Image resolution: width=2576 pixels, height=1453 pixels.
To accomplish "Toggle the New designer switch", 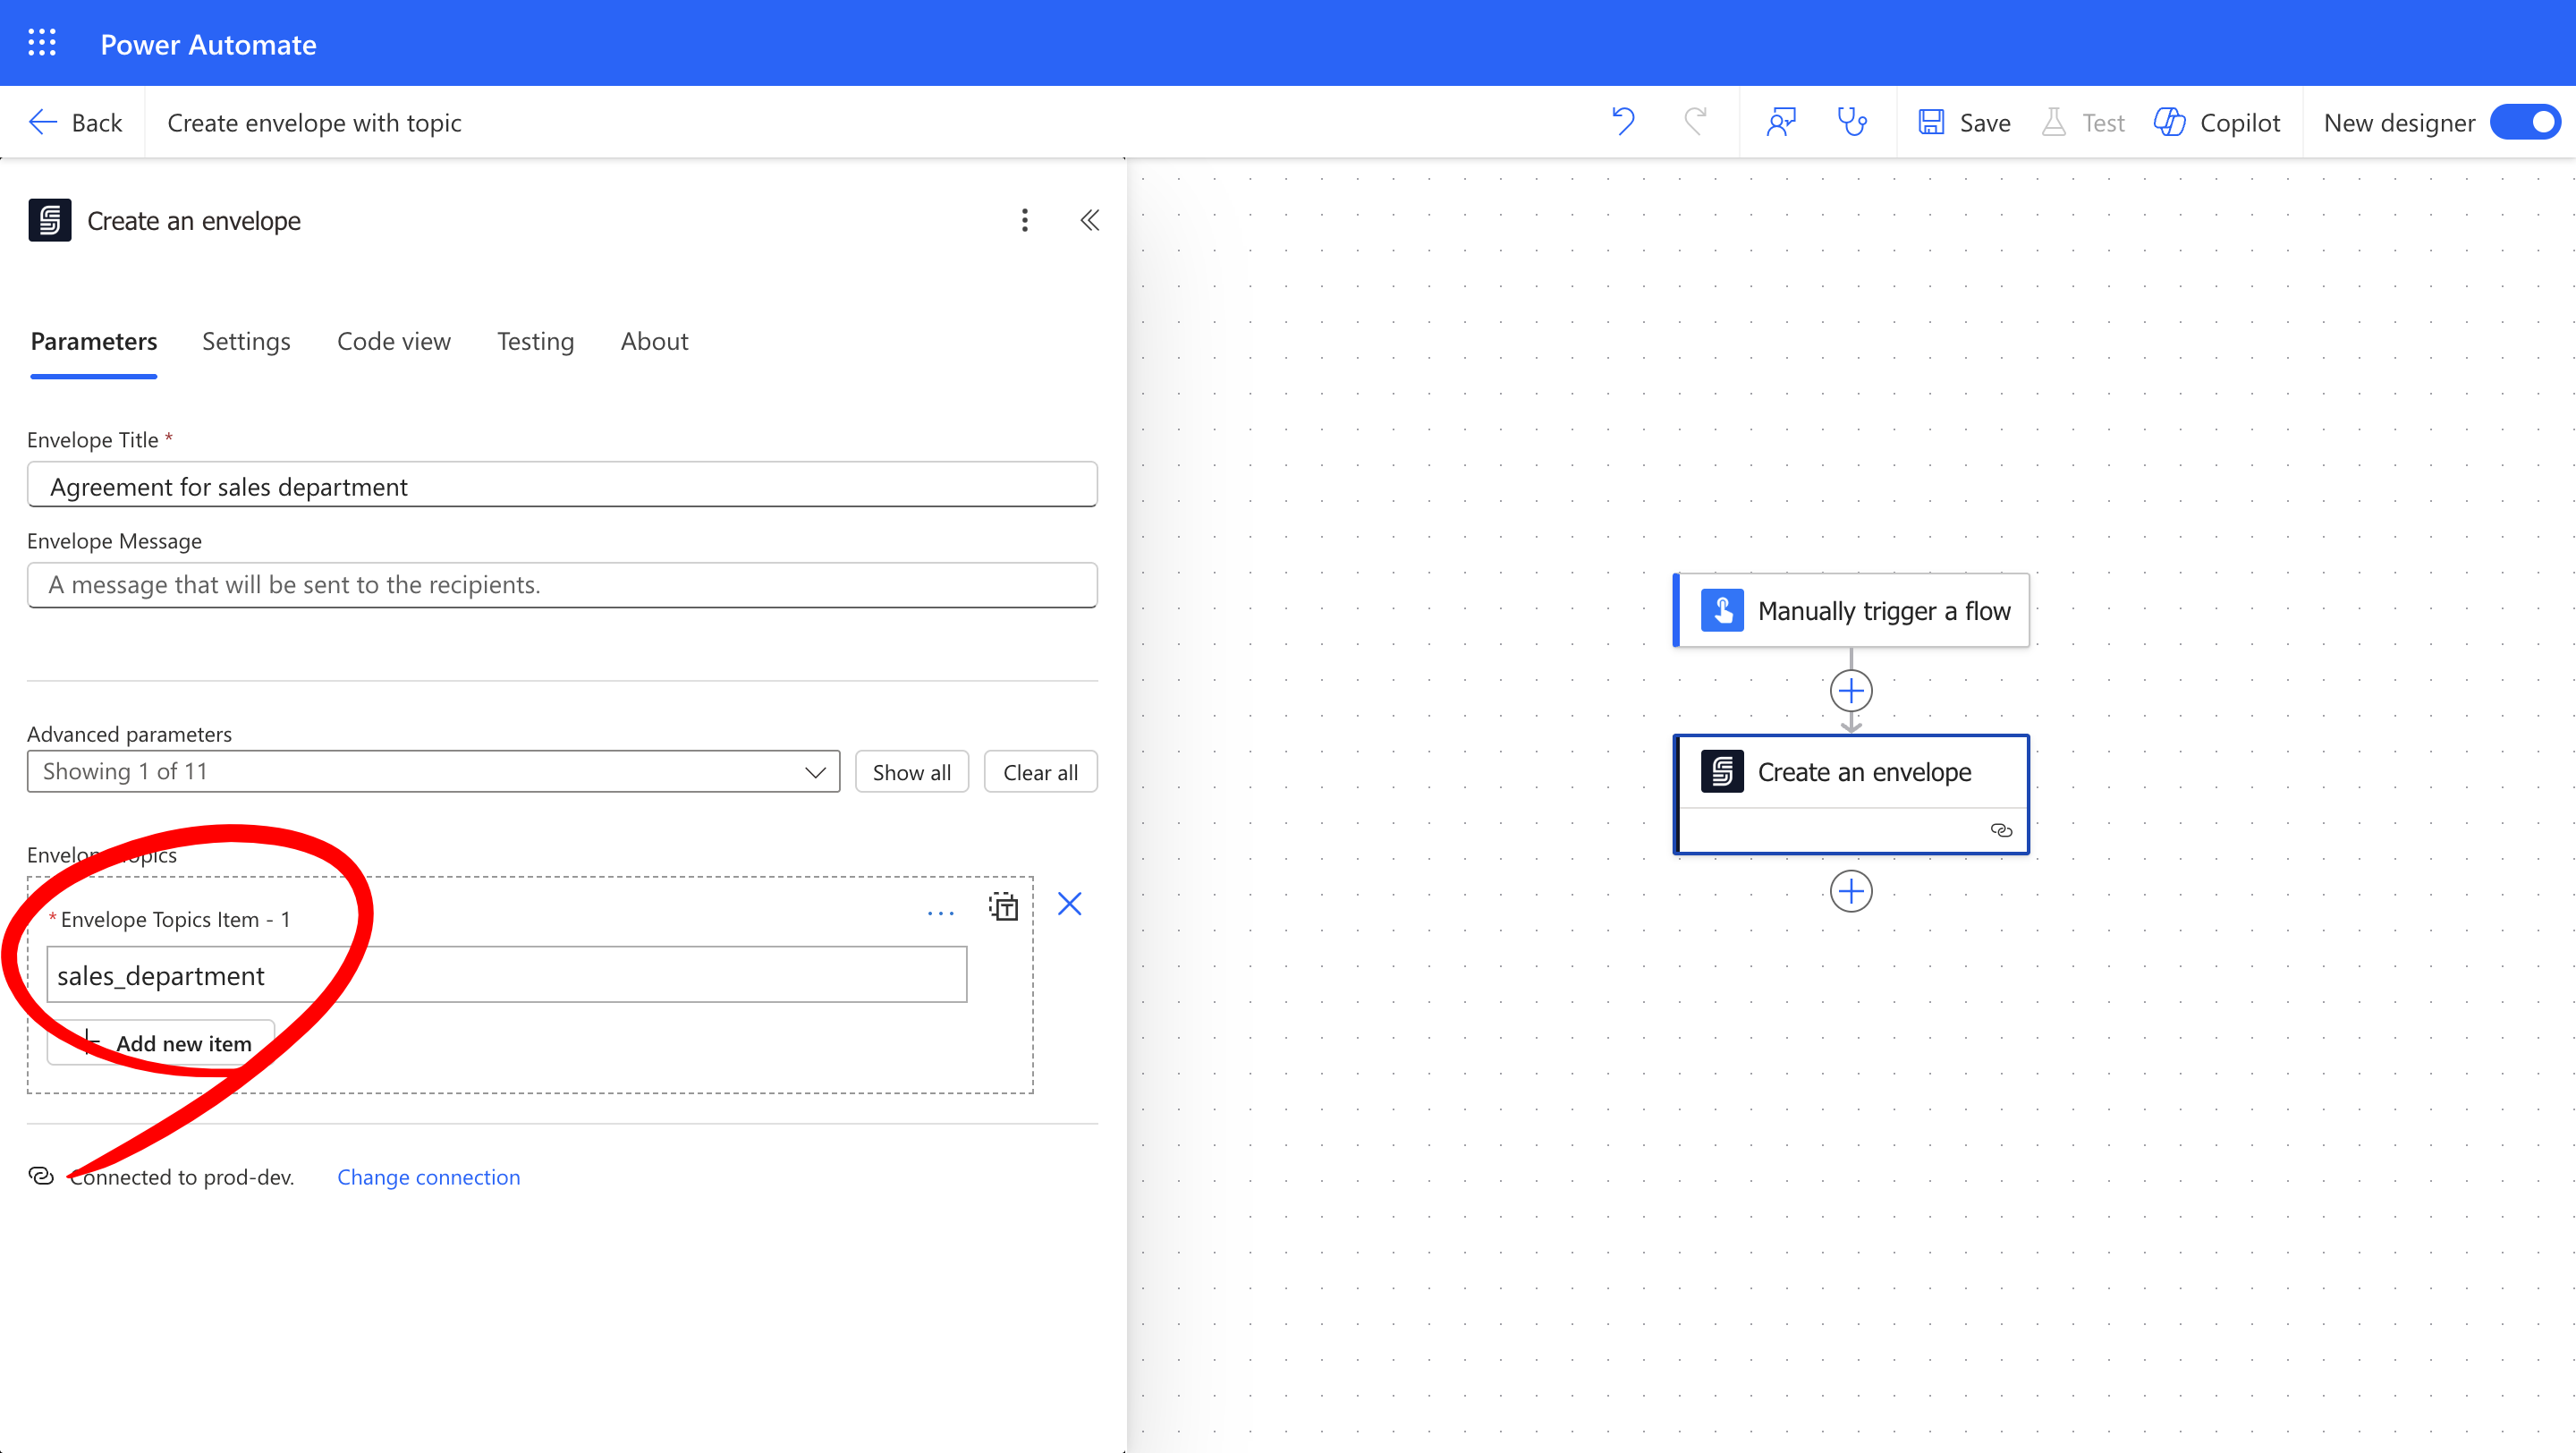I will pos(2526,122).
